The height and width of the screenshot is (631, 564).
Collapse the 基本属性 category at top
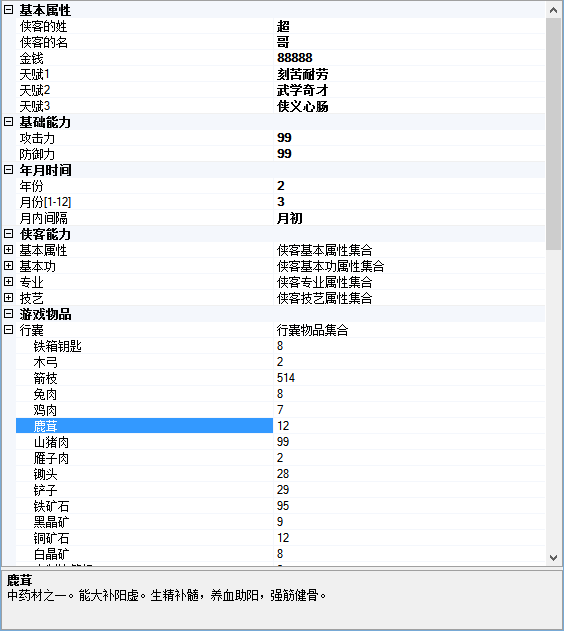pos(8,10)
